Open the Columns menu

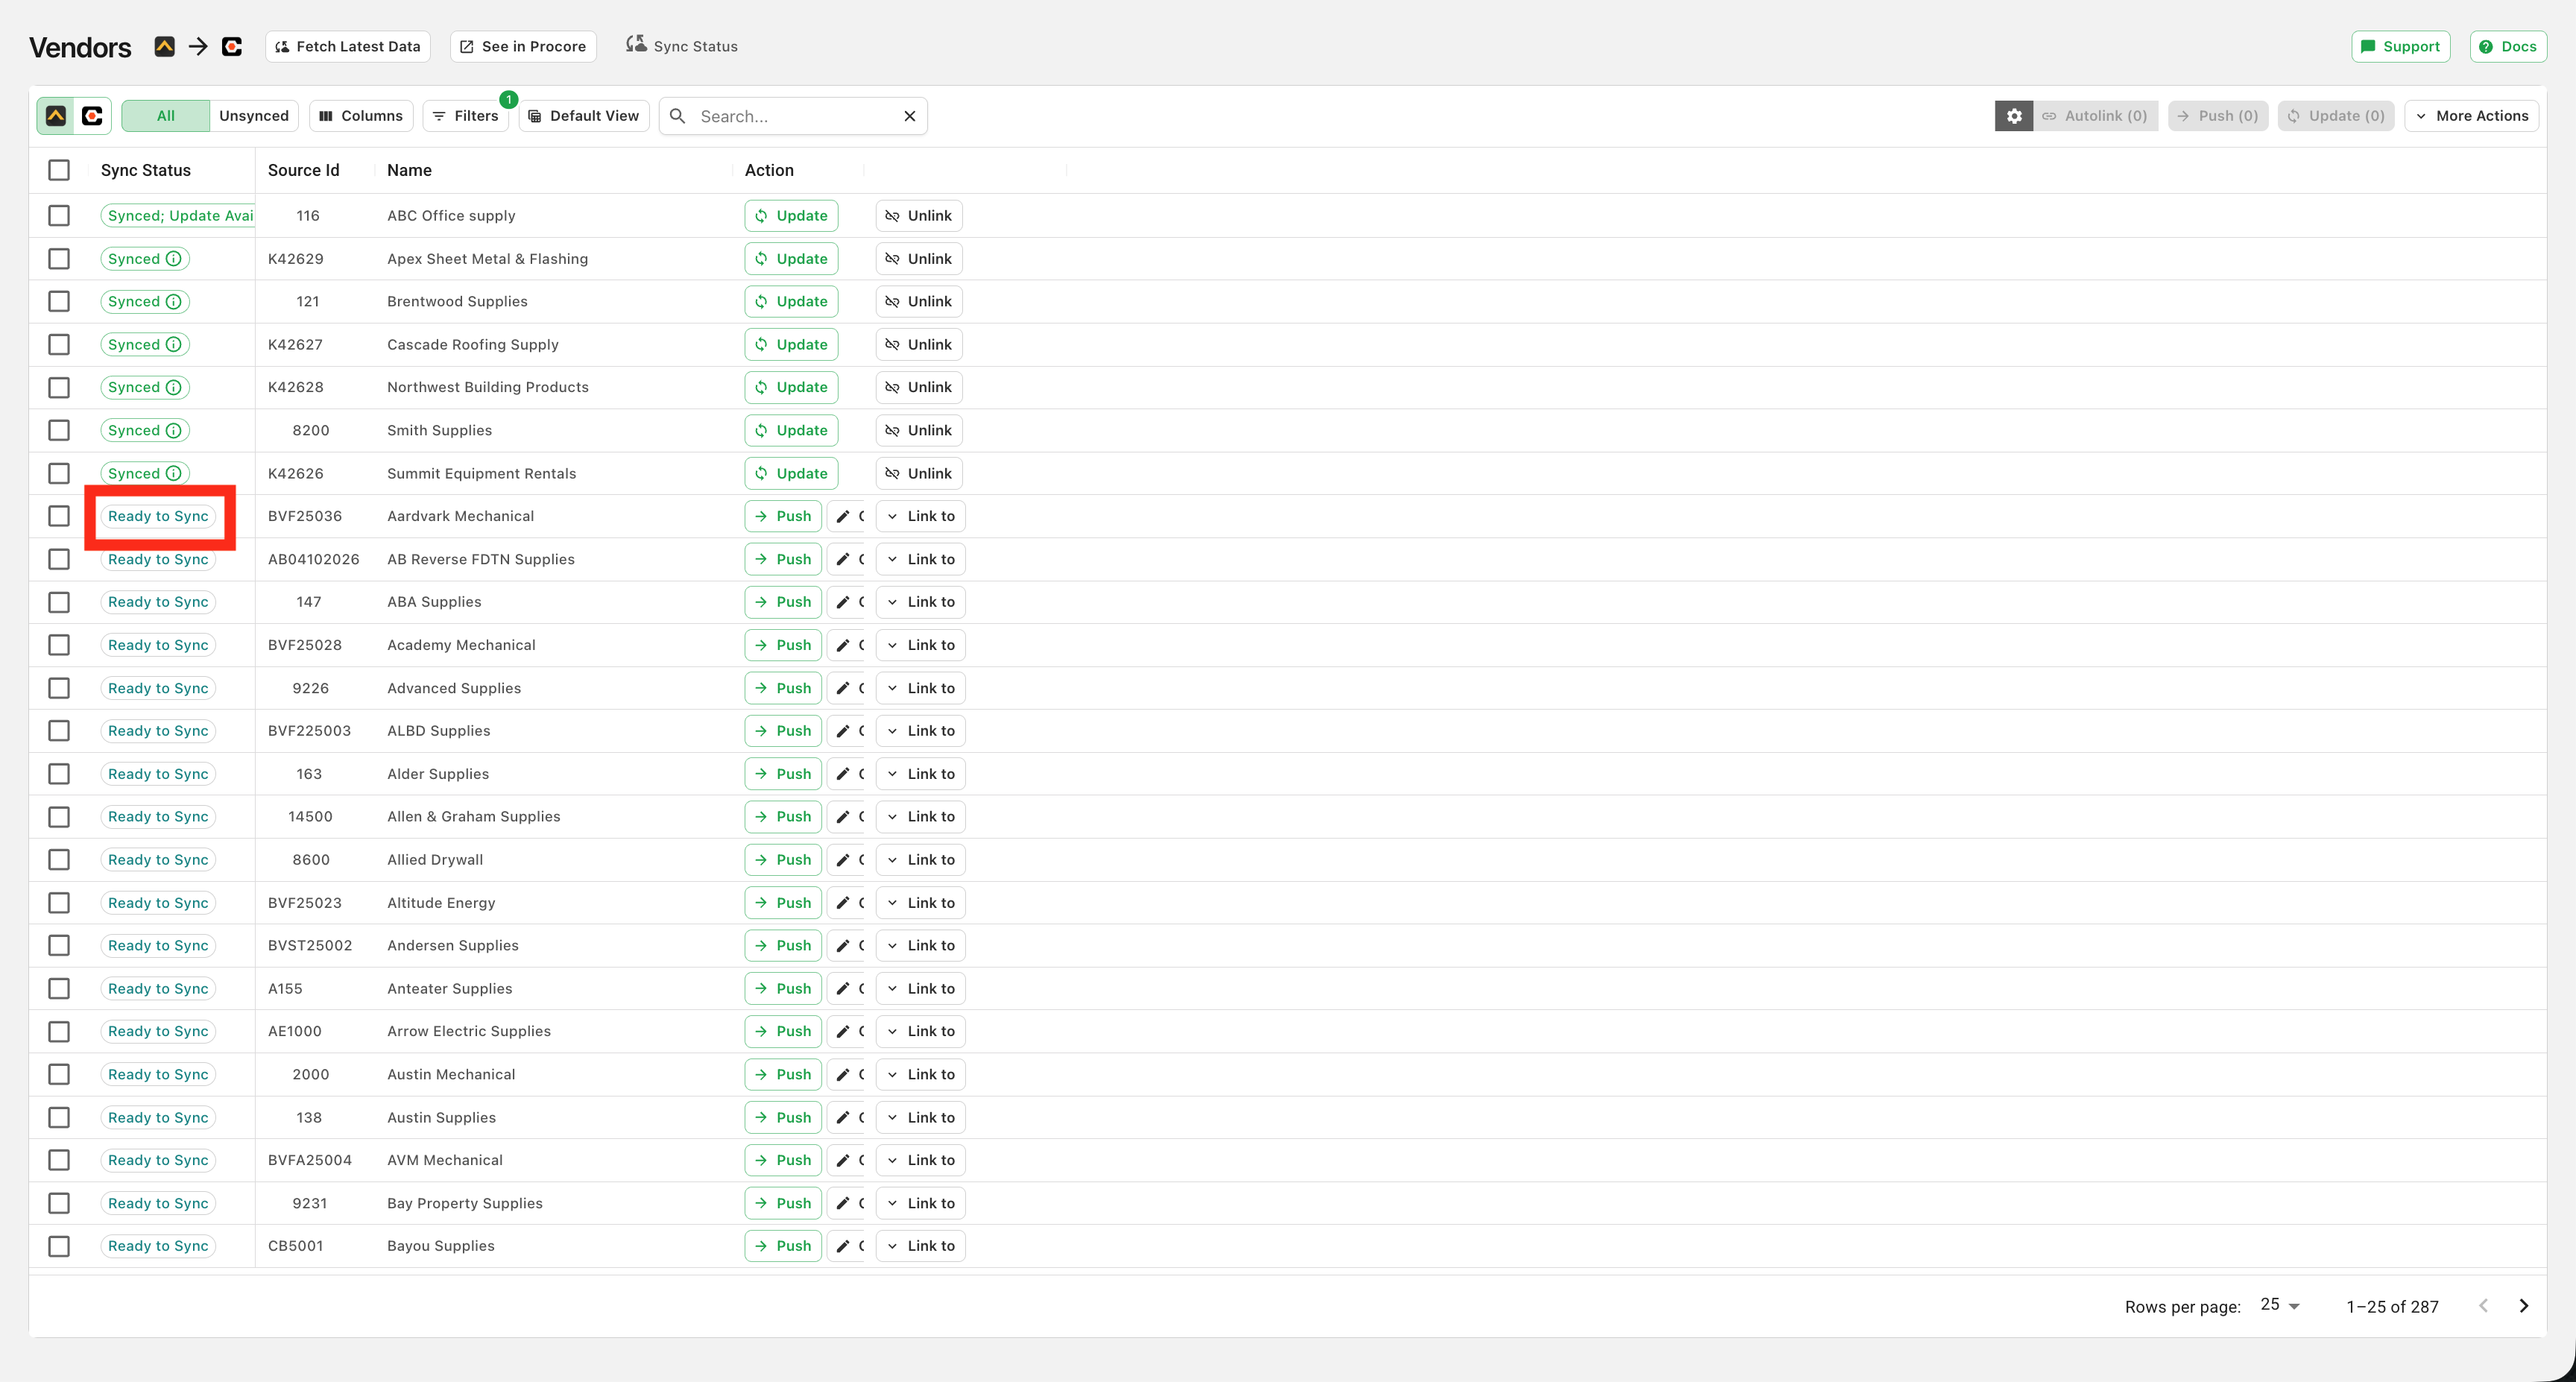361,116
